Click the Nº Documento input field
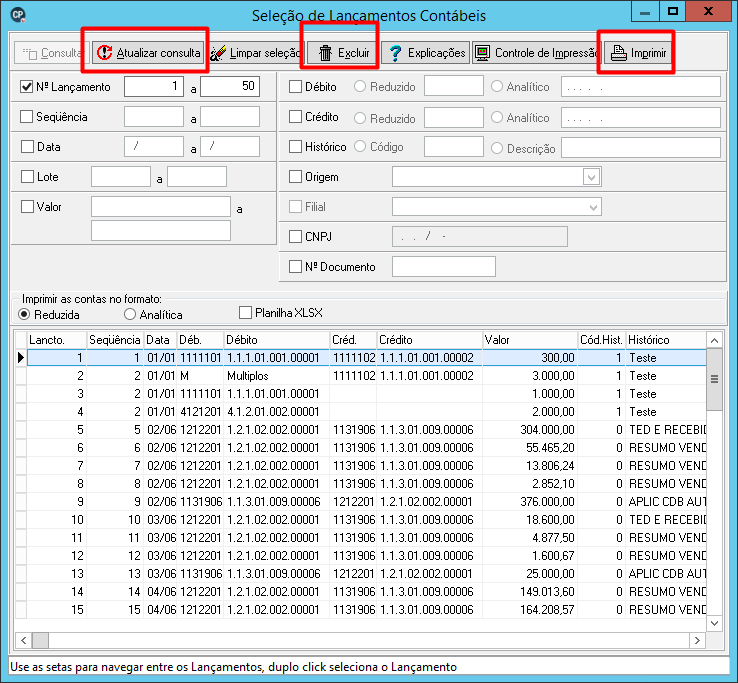Screen dimensions: 738x683 [x=443, y=267]
